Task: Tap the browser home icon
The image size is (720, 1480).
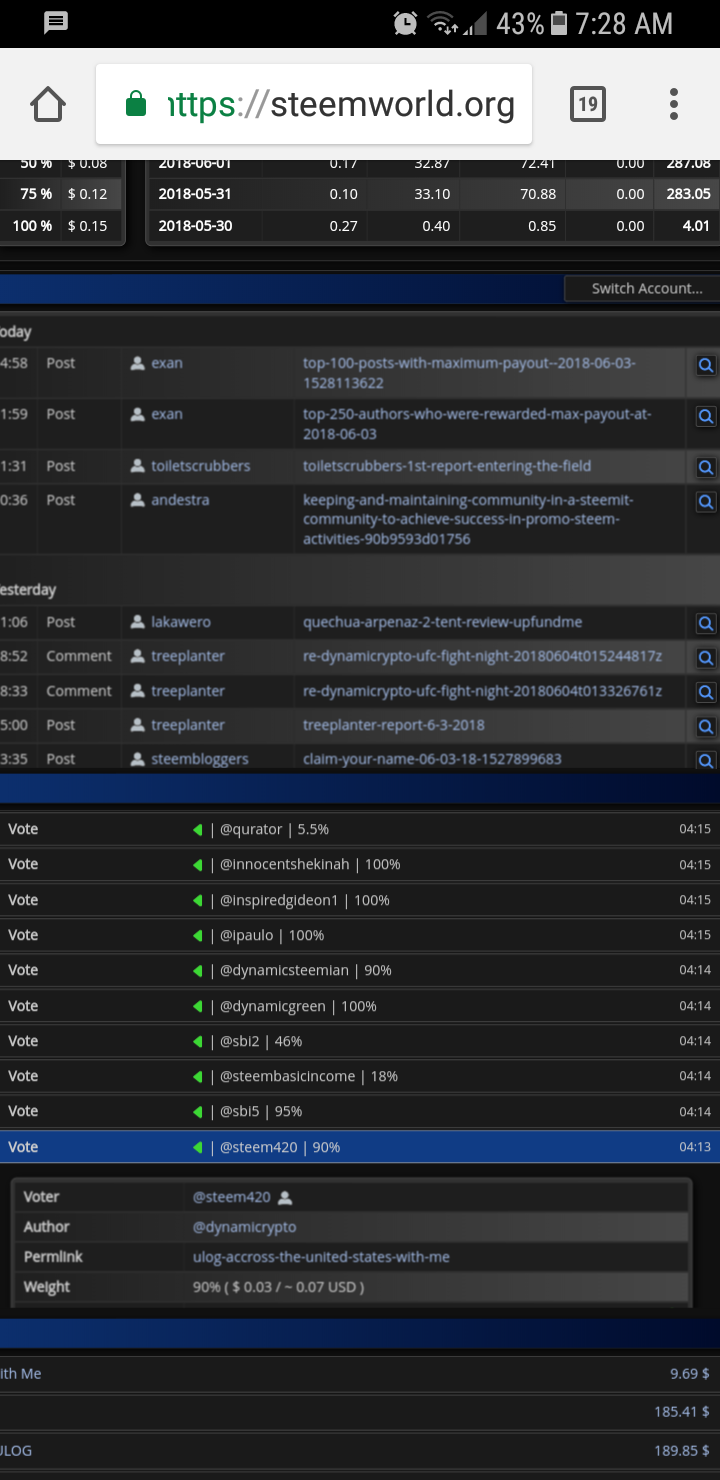Action: click(48, 104)
